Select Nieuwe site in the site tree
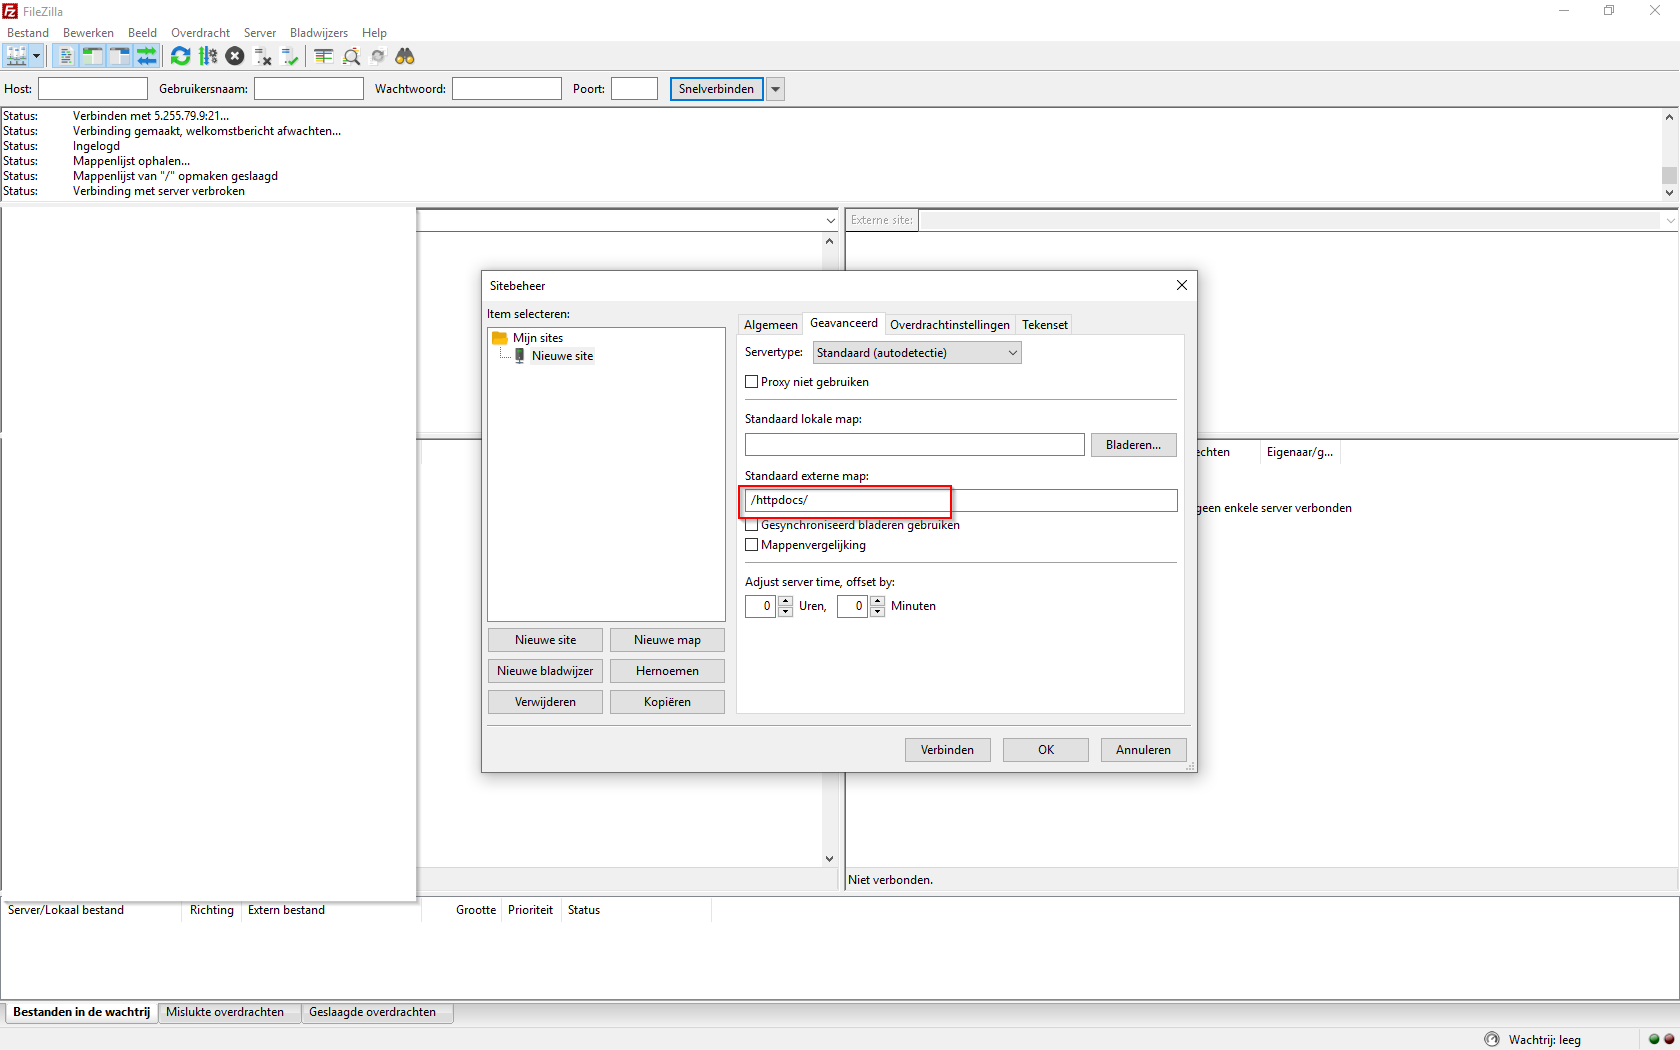The width and height of the screenshot is (1680, 1050). (562, 356)
